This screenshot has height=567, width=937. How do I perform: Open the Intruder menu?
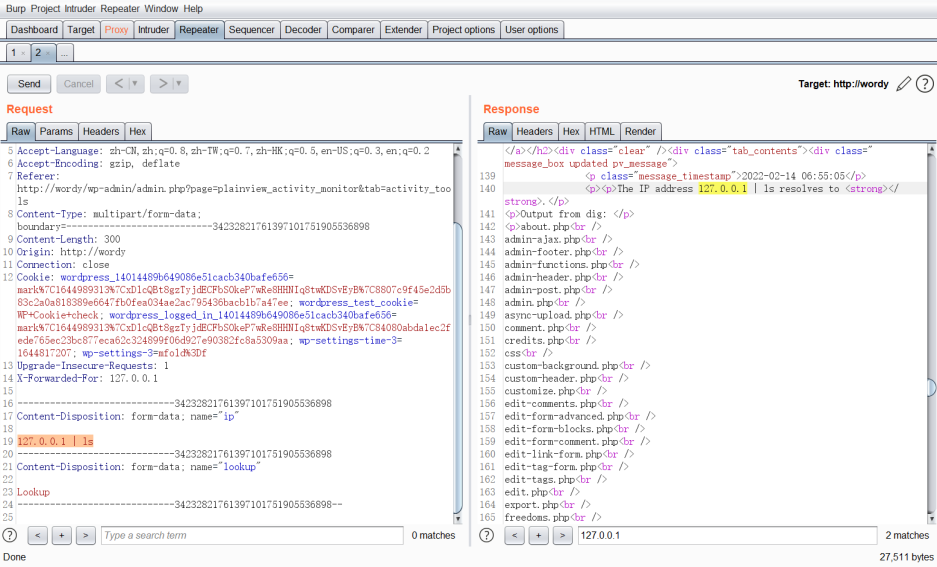tap(79, 8)
